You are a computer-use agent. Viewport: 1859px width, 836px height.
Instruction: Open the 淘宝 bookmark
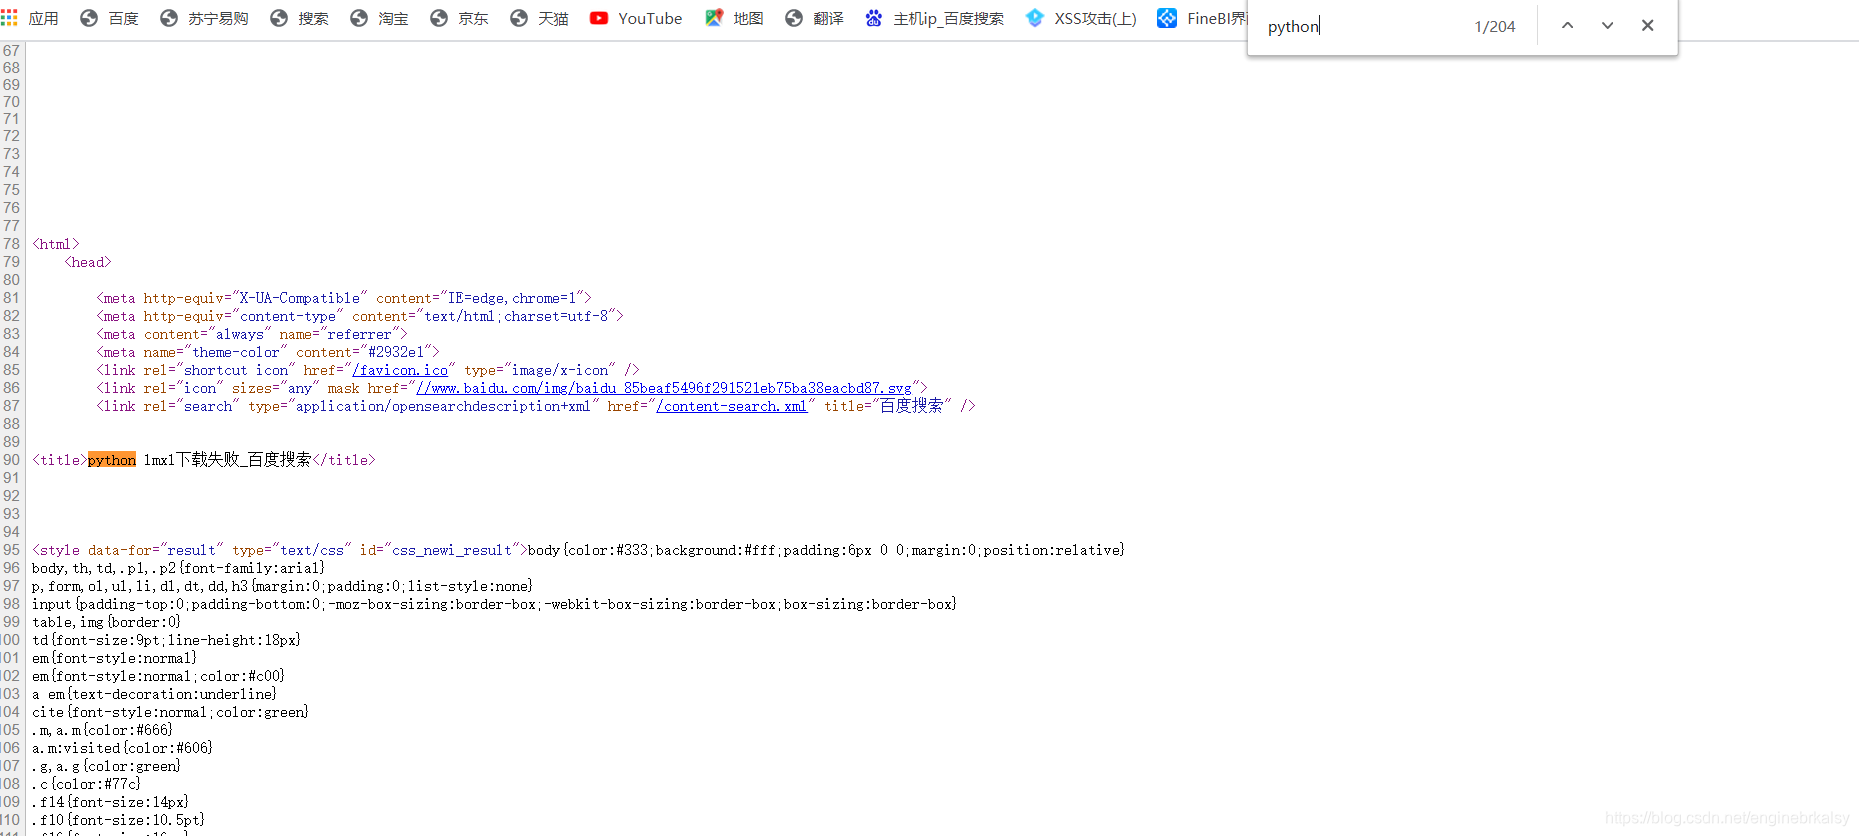coord(380,18)
